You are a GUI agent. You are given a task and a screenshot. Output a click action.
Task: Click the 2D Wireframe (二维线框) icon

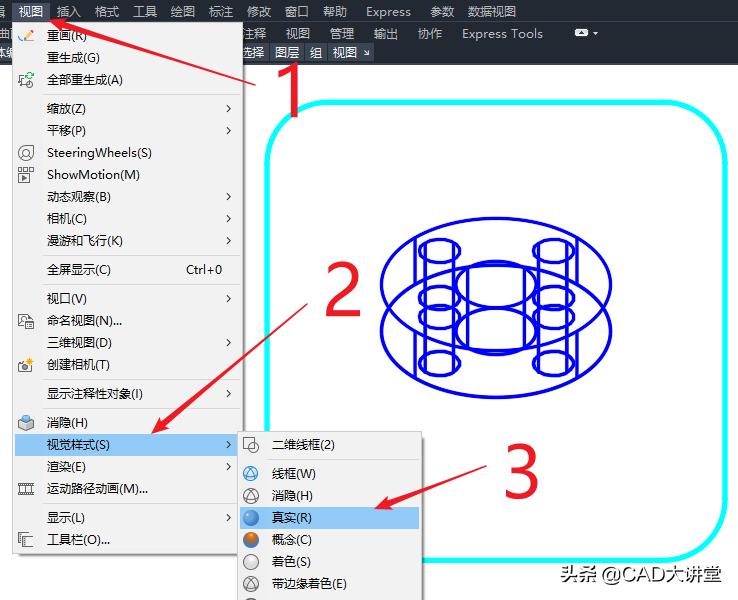(x=251, y=445)
